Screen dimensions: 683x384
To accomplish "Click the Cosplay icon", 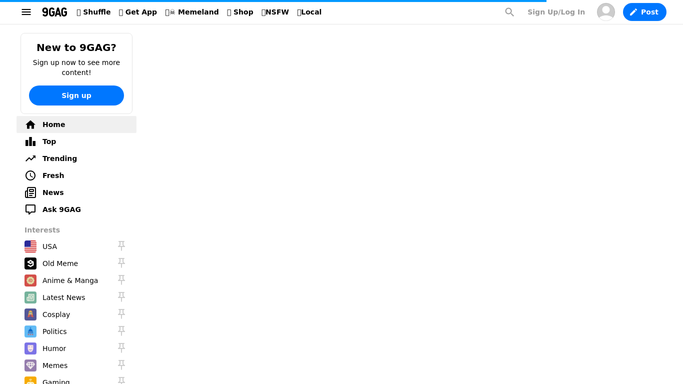I will click(30, 314).
